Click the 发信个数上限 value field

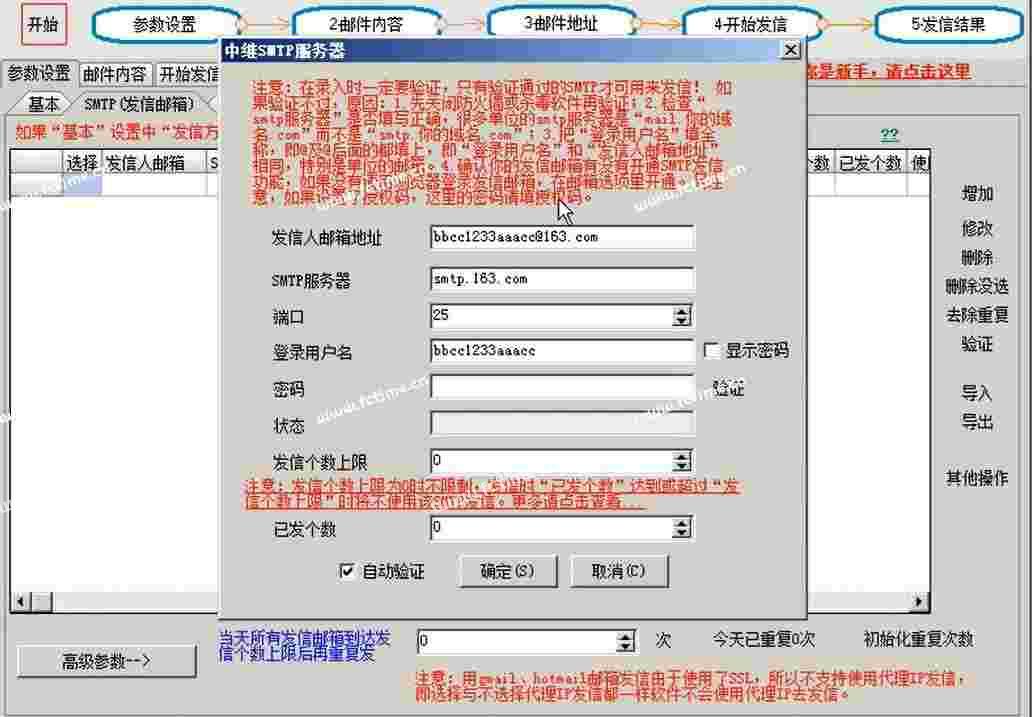(x=552, y=461)
